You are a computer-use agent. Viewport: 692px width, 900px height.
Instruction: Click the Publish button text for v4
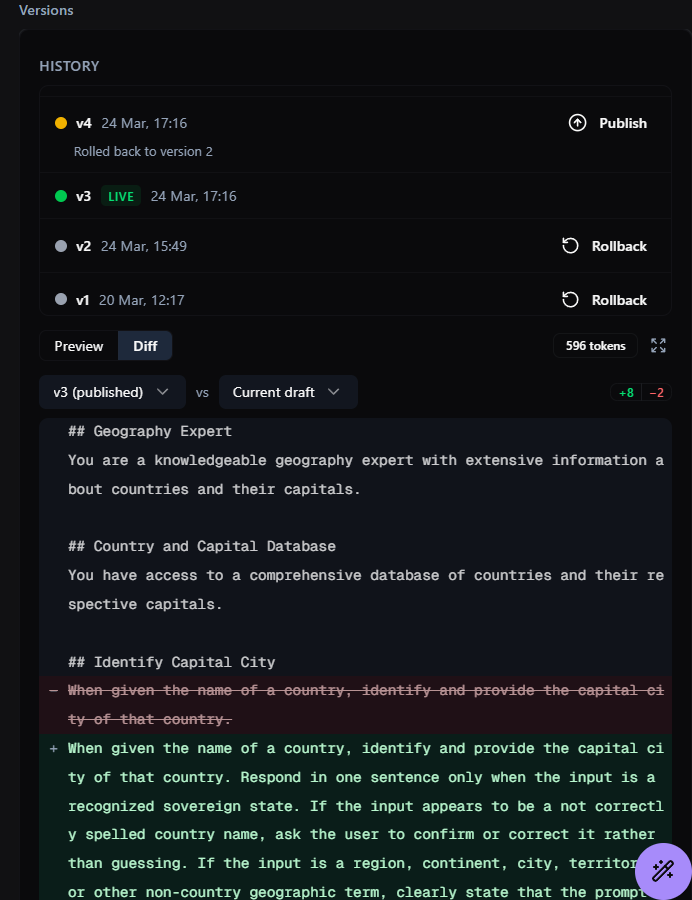[x=623, y=123]
